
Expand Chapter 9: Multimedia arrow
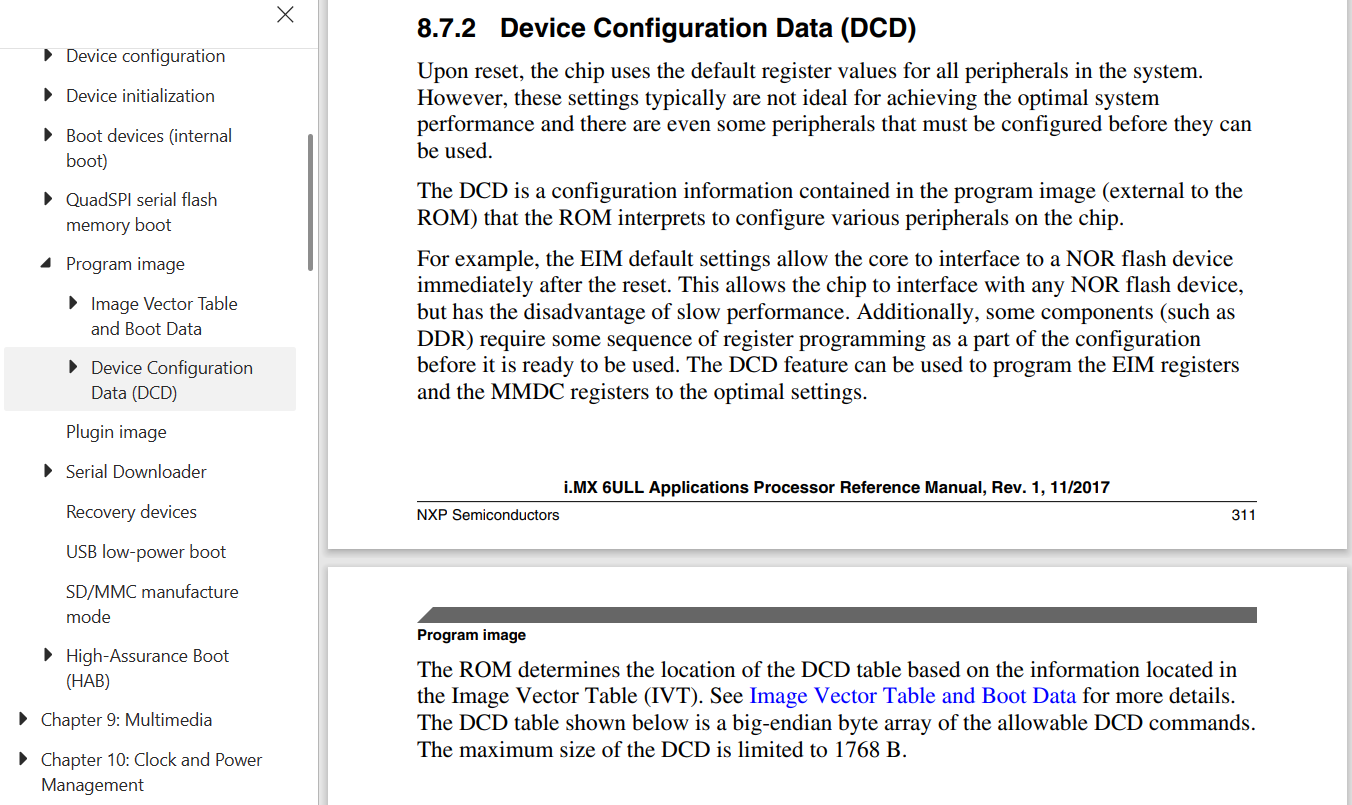pos(23,720)
